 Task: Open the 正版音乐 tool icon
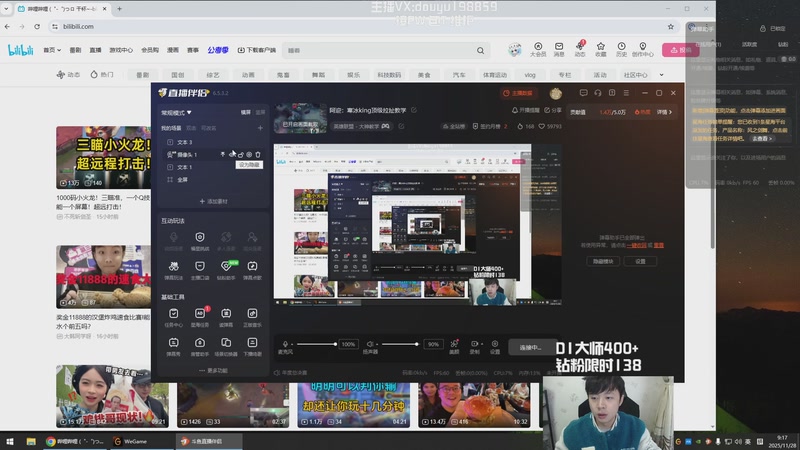pos(252,317)
